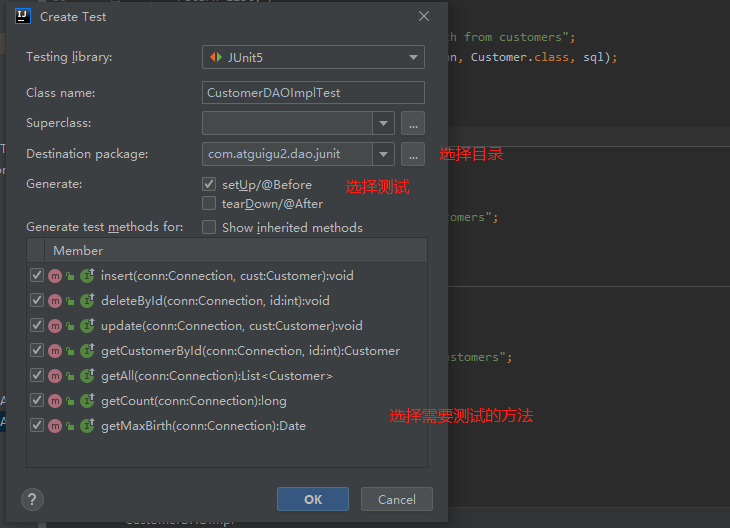Viewport: 730px width, 528px height.
Task: Browse for Destination package with ellipsis button
Action: [413, 154]
